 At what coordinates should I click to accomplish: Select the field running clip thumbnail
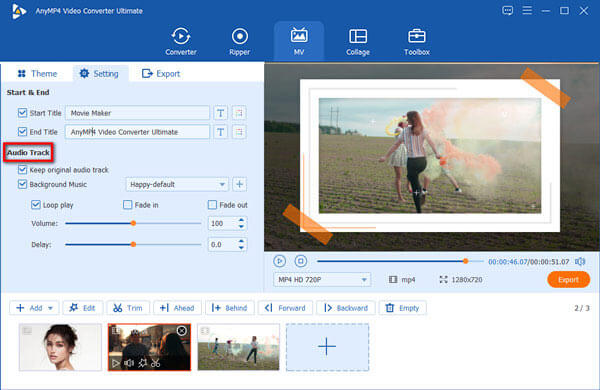click(238, 347)
